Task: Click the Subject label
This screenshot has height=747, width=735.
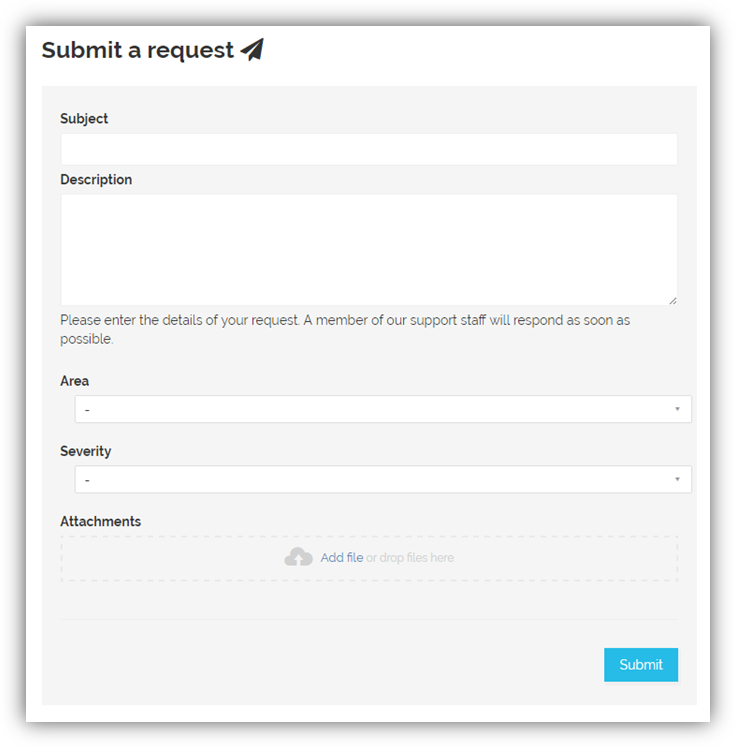Action: [84, 118]
